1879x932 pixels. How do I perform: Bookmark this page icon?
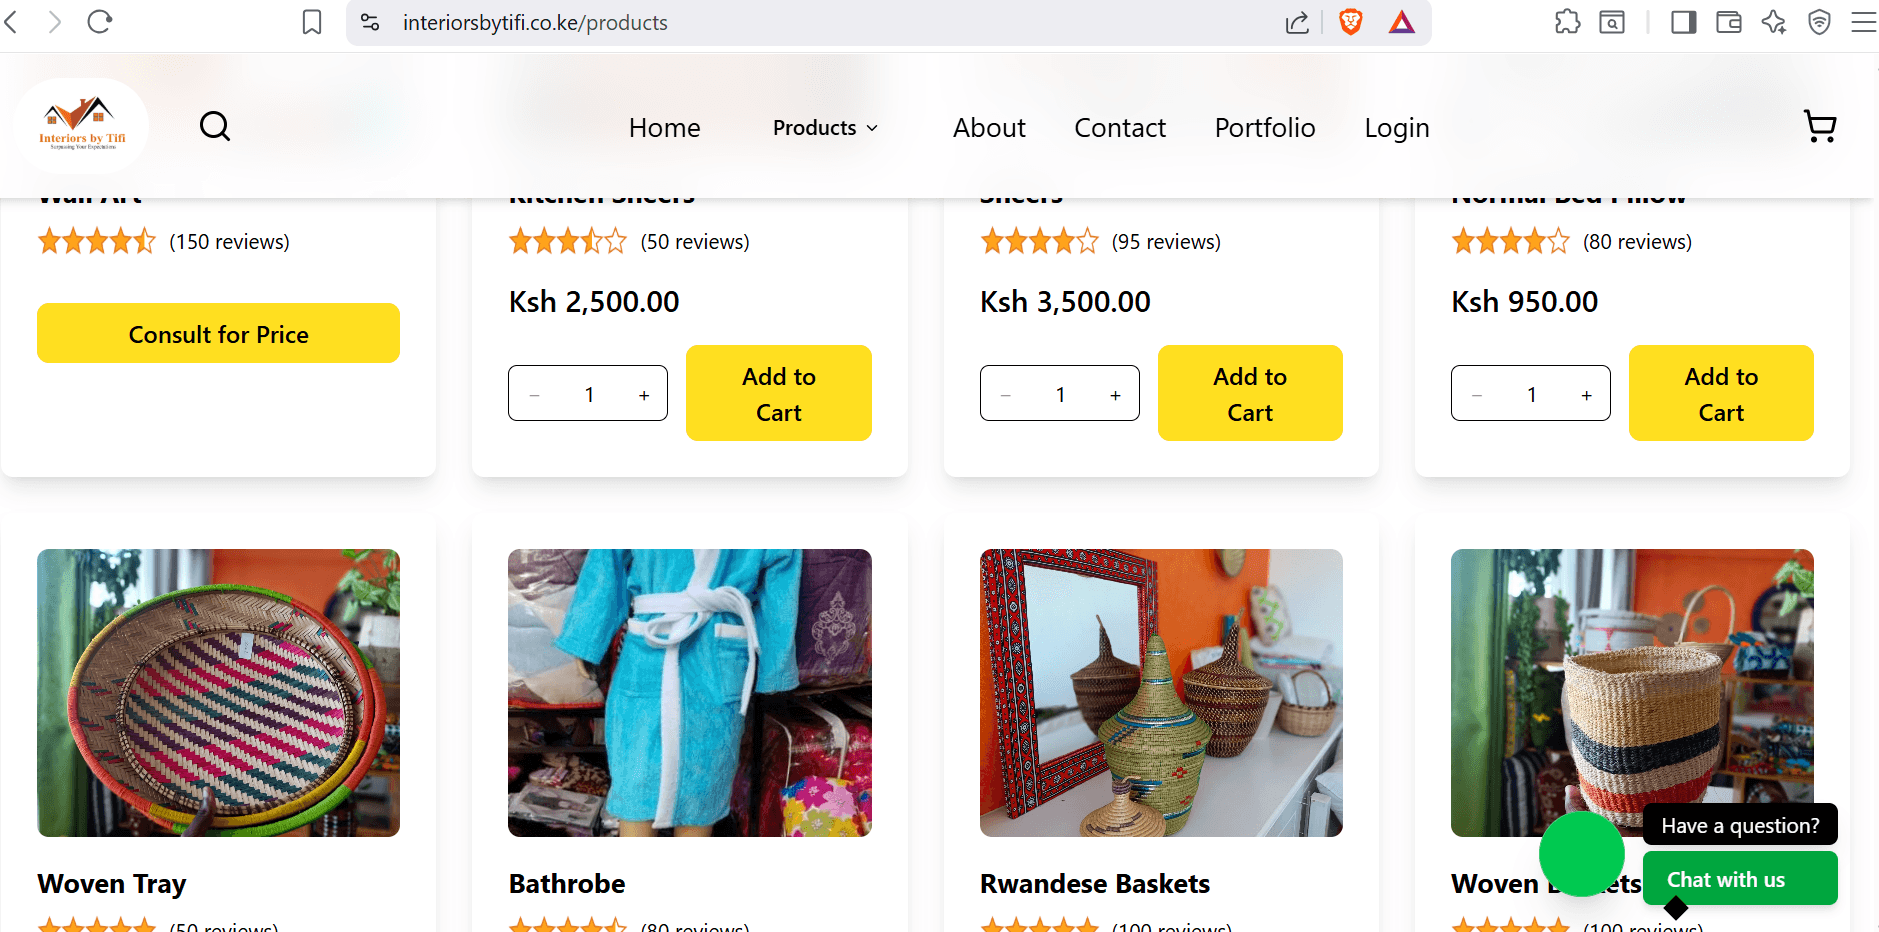pyautogui.click(x=312, y=22)
